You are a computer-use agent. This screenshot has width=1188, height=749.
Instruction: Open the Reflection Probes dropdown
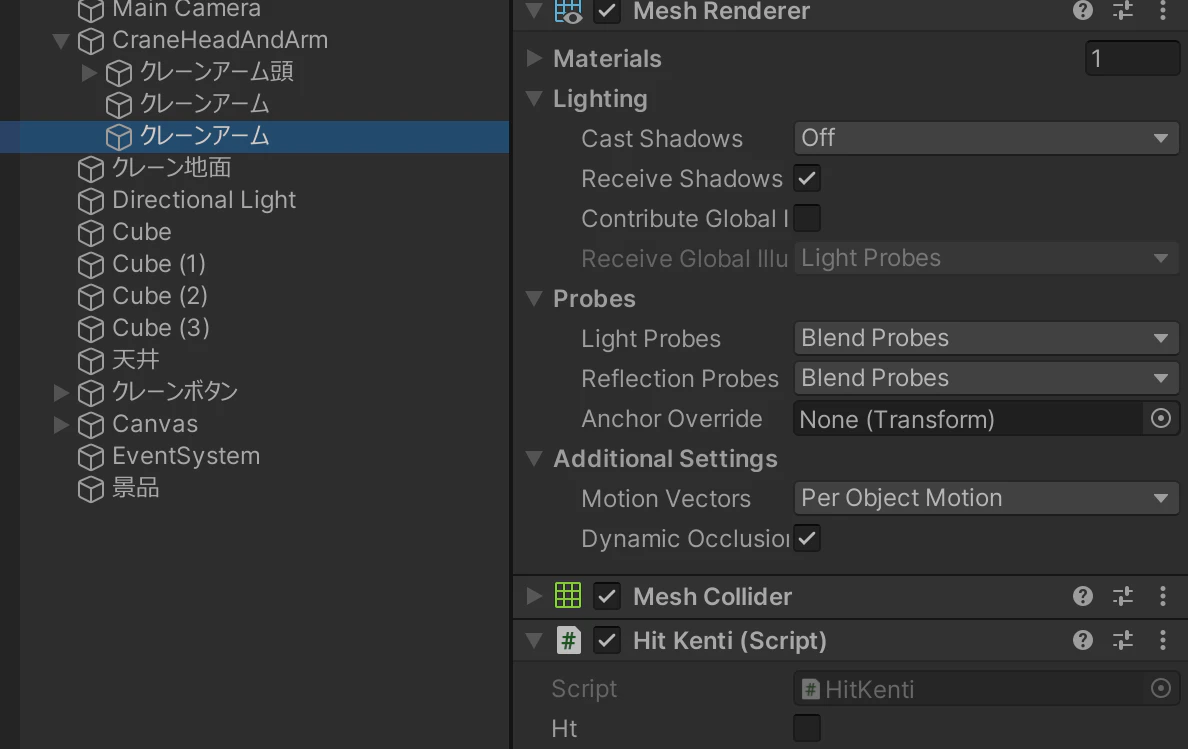986,378
